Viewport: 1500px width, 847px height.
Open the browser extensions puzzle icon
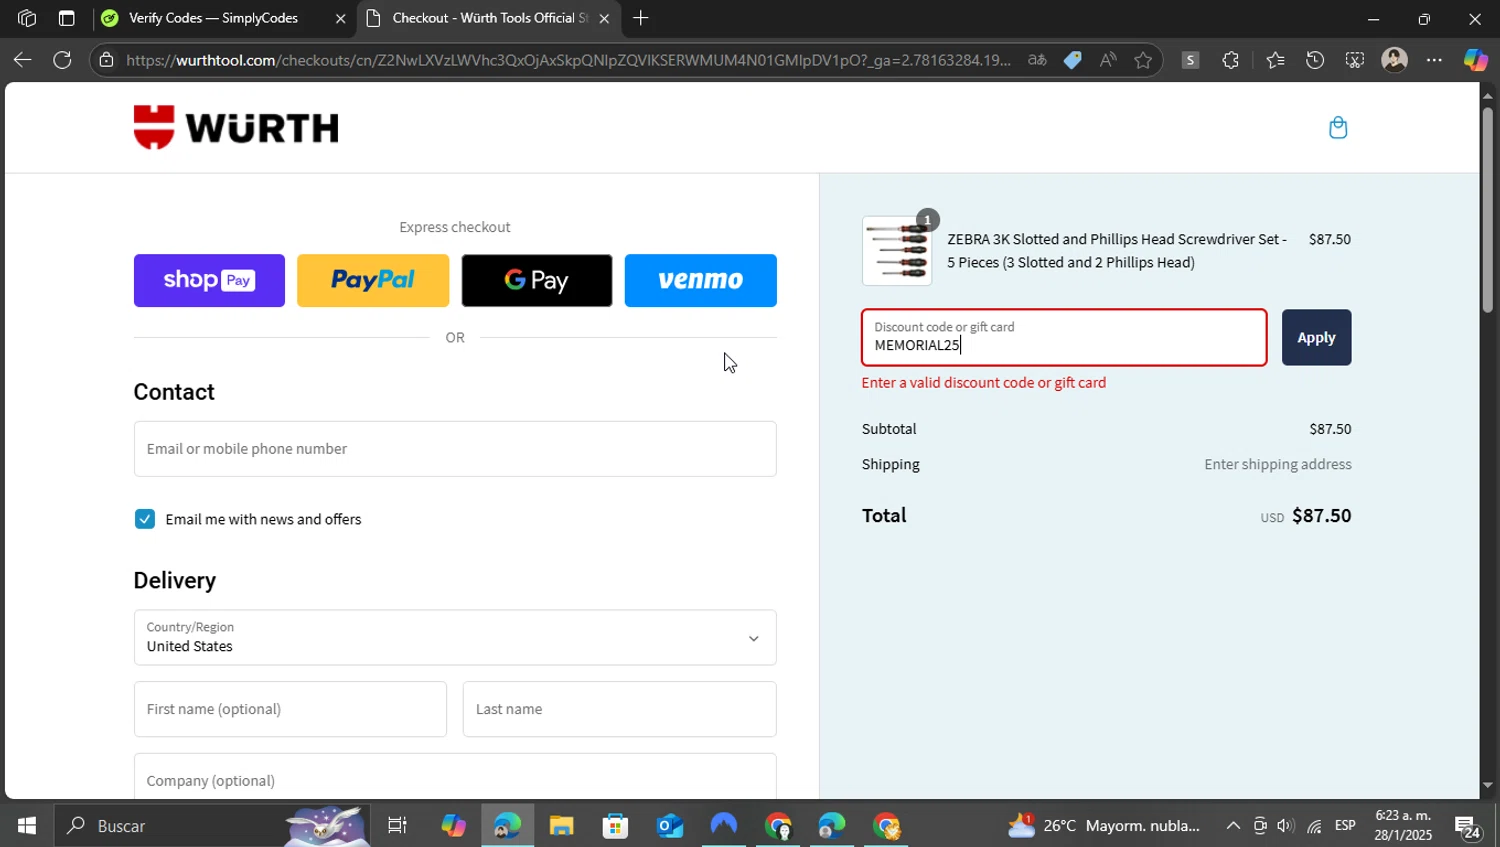point(1230,60)
